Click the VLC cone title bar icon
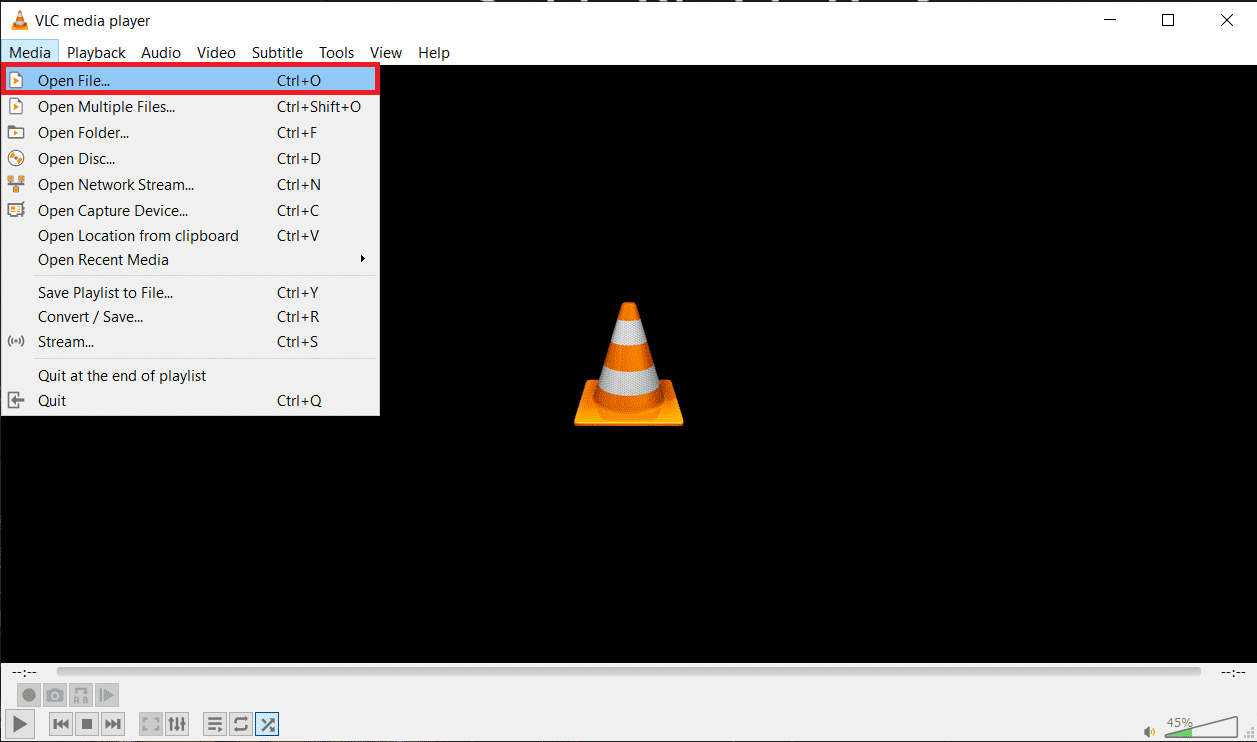 pos(19,20)
